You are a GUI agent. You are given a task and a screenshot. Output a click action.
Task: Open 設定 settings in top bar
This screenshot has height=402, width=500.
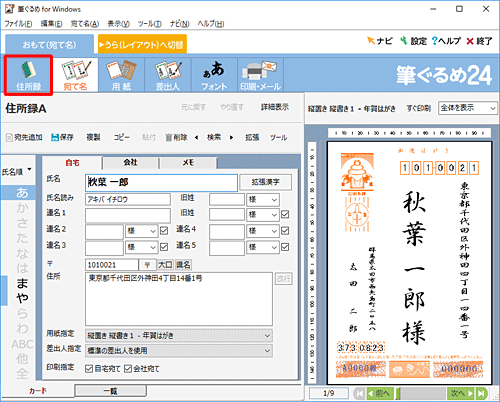pos(413,41)
